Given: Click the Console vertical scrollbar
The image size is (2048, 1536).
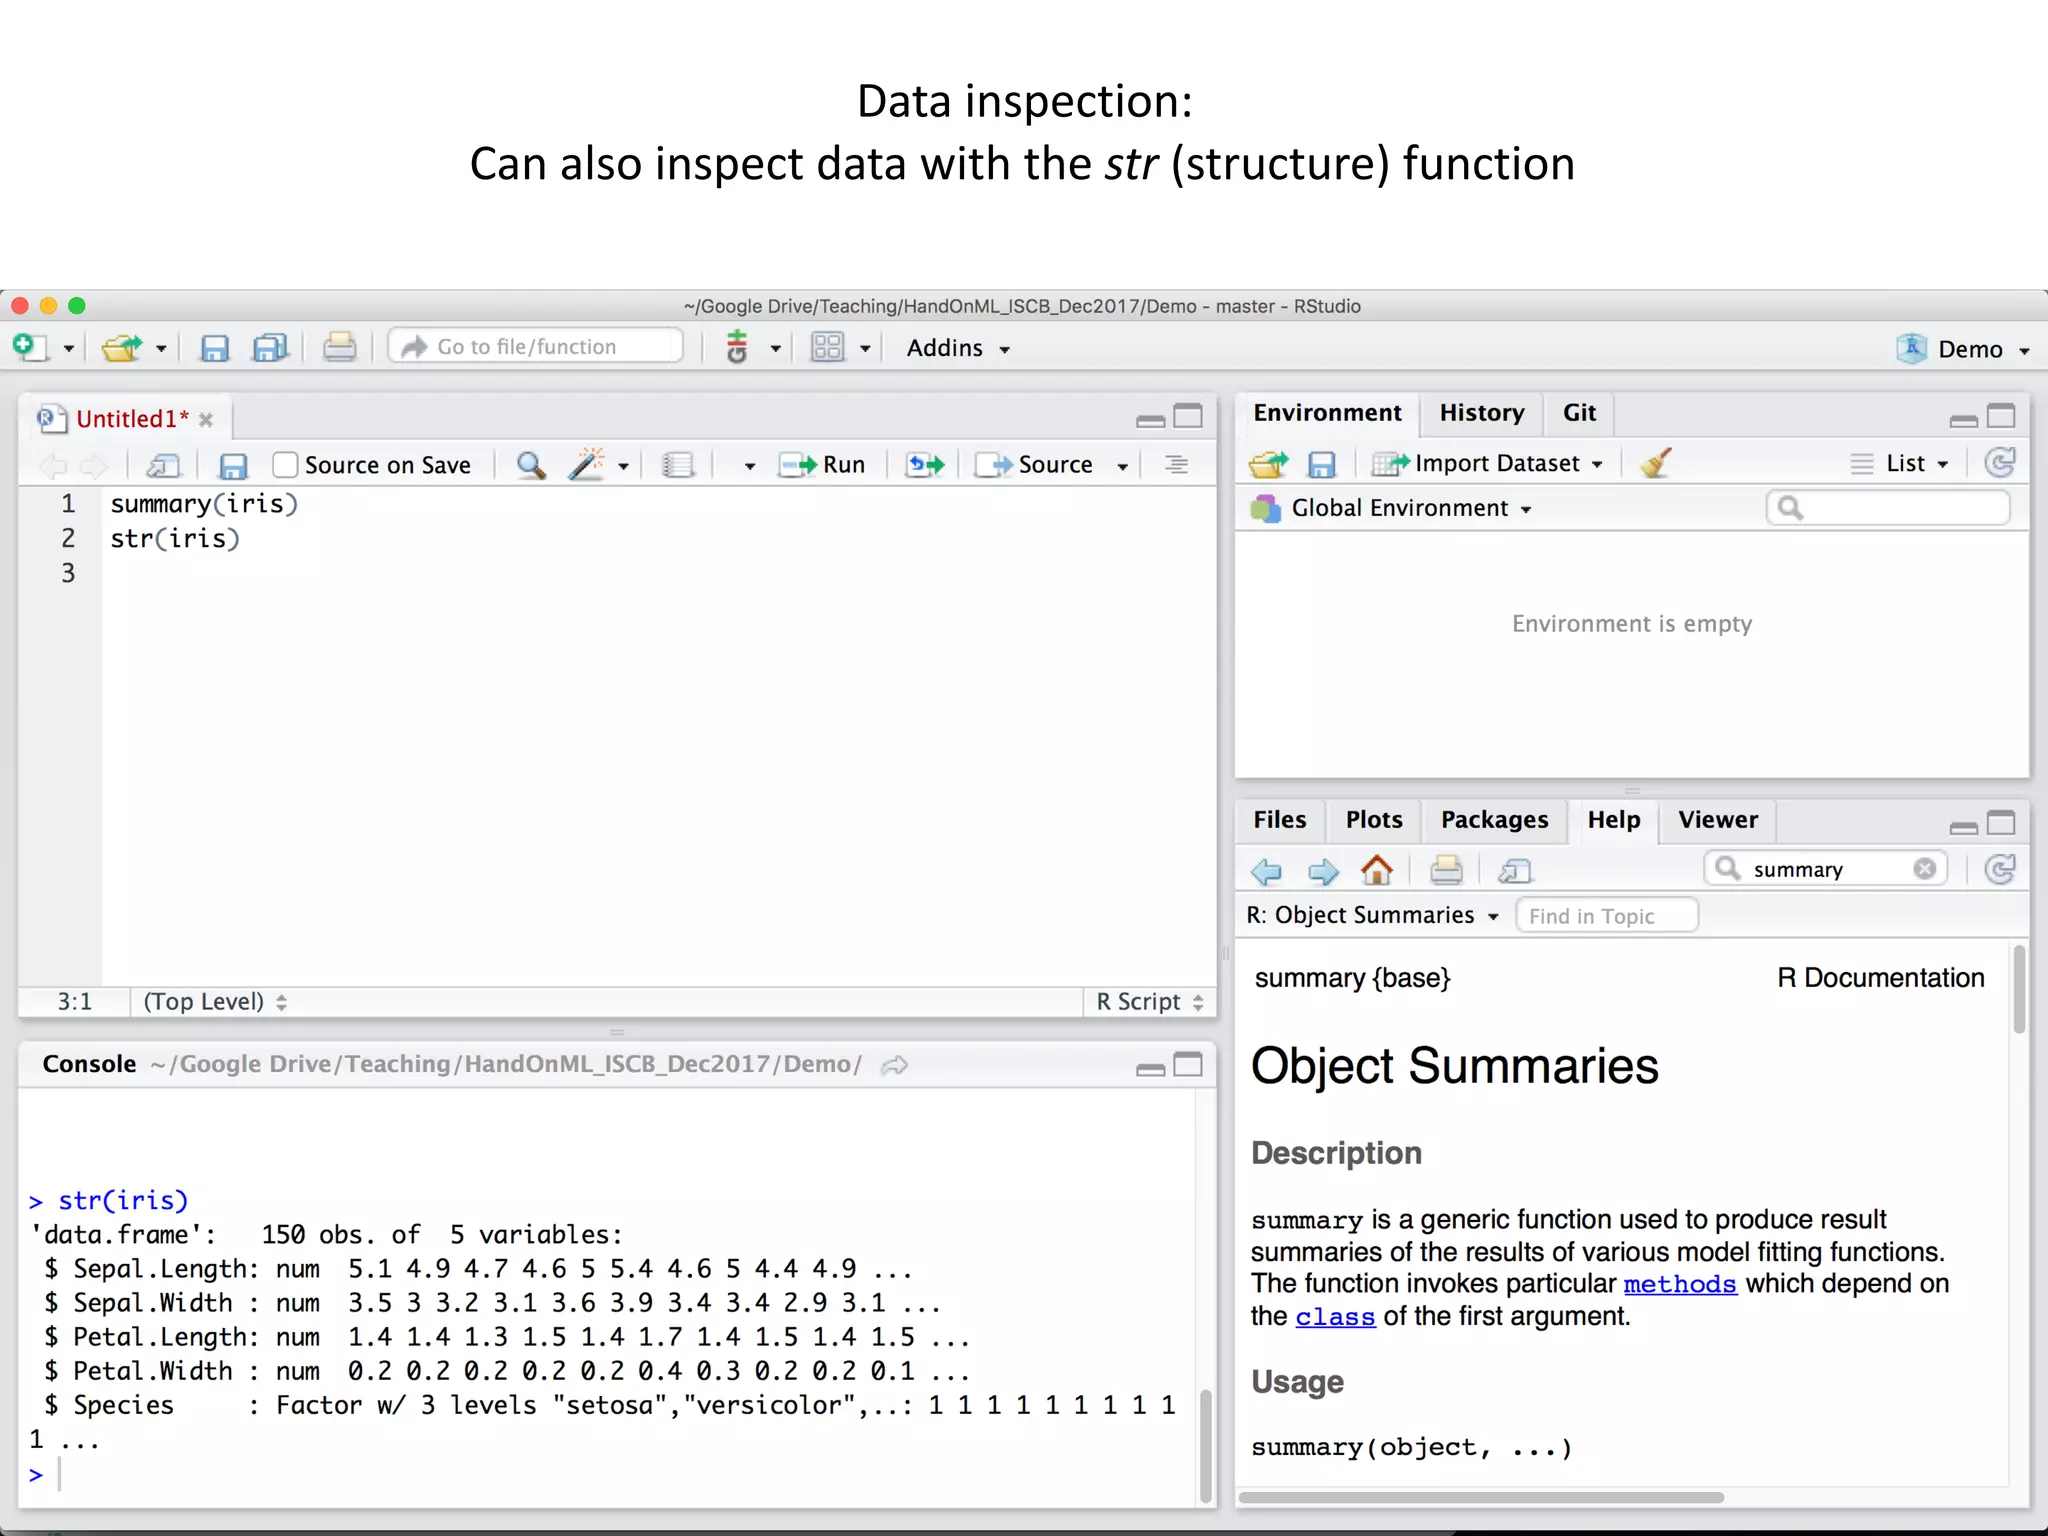Looking at the screenshot, I should (x=1206, y=1445).
